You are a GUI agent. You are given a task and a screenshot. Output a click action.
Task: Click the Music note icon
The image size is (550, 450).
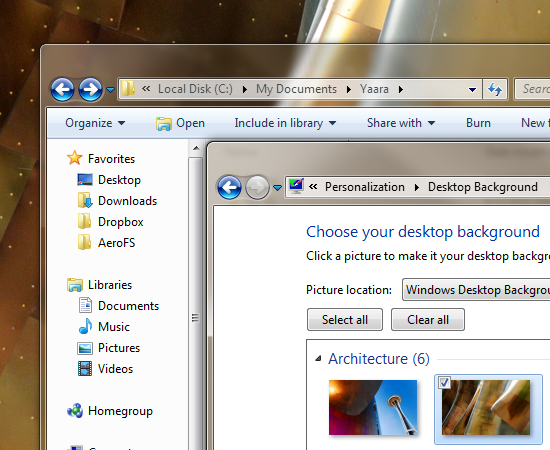click(x=85, y=326)
